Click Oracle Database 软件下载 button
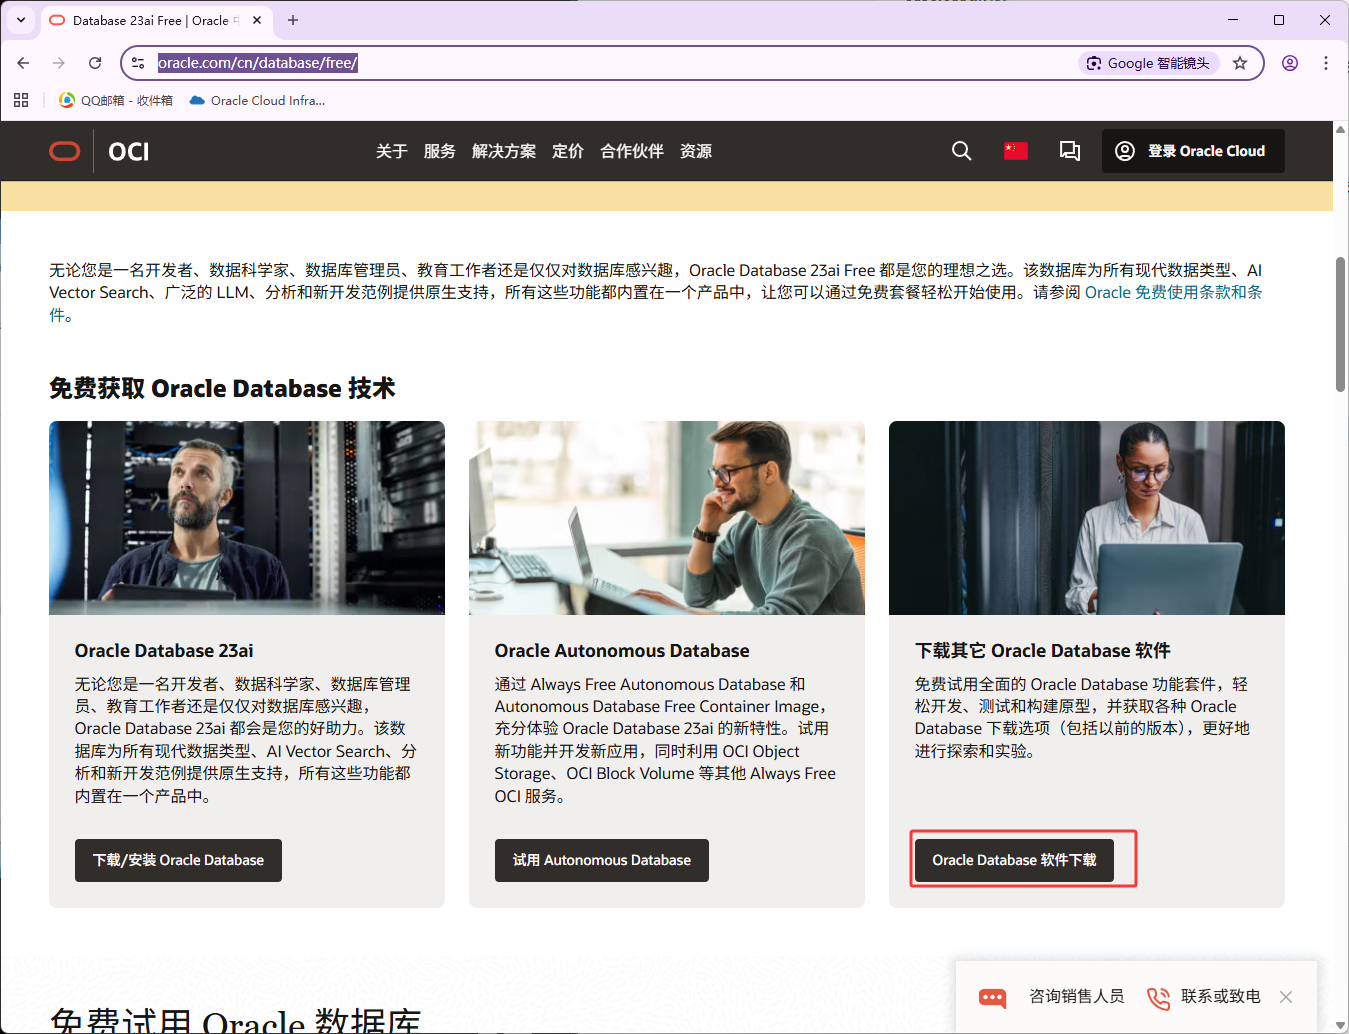Image resolution: width=1349 pixels, height=1034 pixels. click(x=1014, y=860)
